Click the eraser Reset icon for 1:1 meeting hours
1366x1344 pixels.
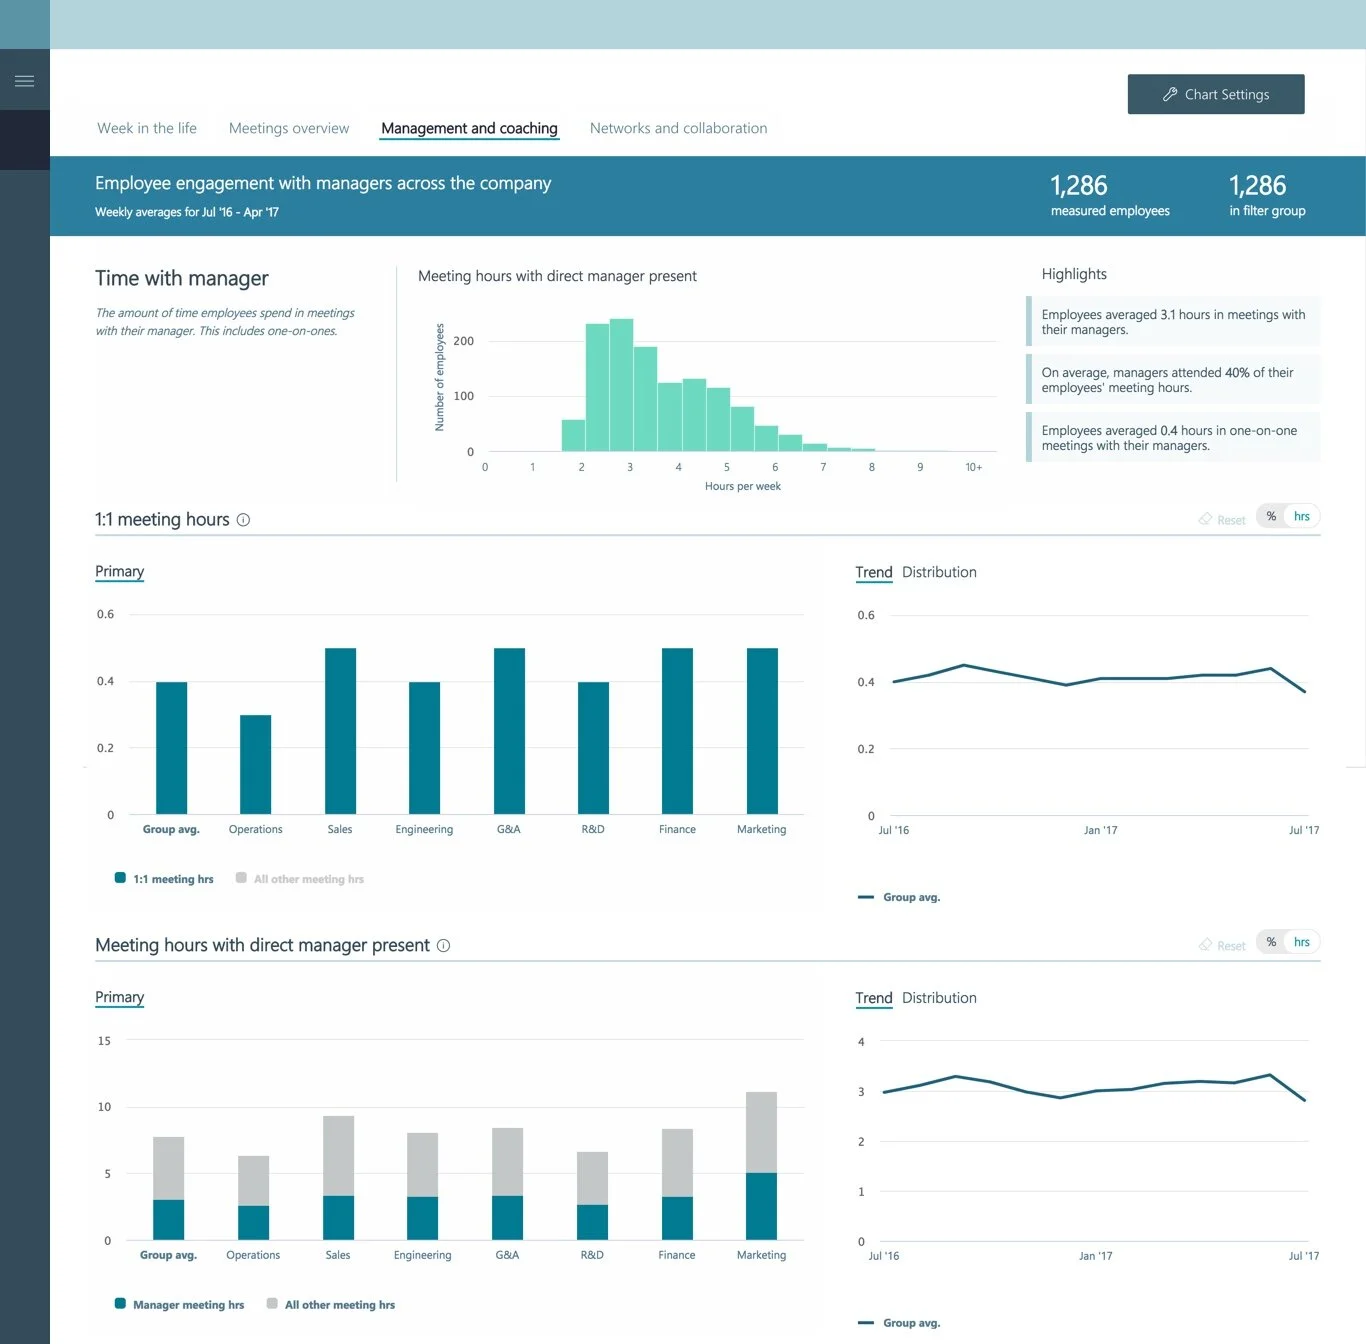pos(1207,519)
